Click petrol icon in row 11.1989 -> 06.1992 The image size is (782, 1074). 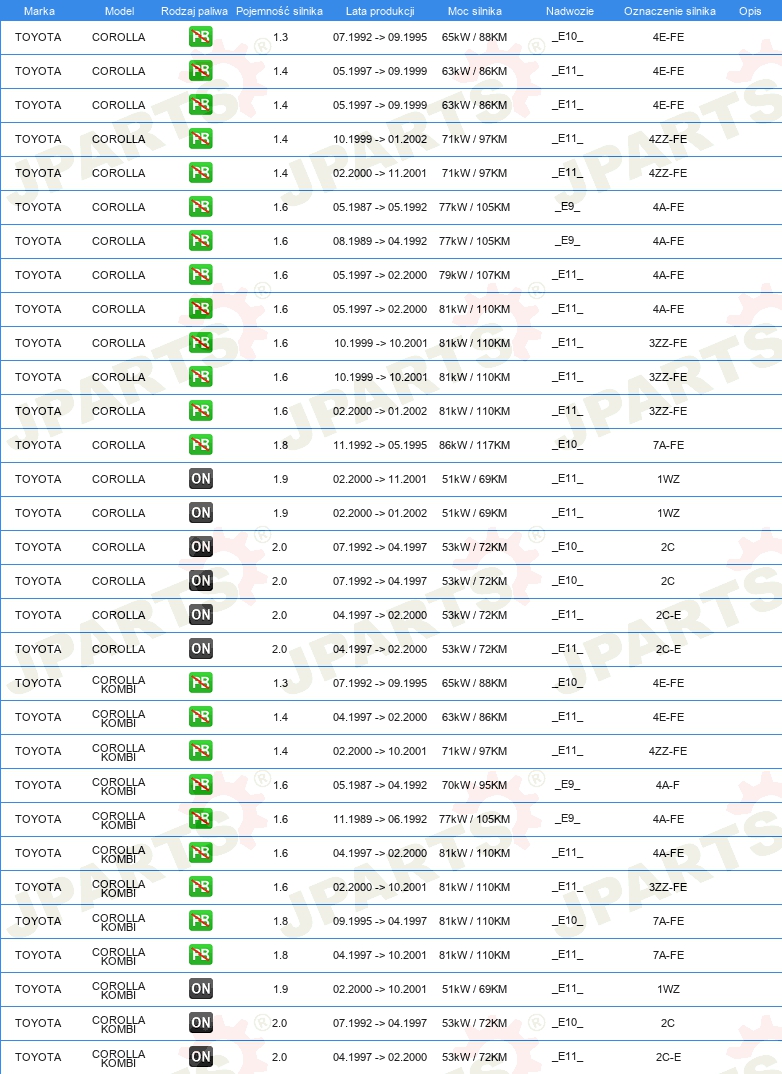click(x=201, y=819)
